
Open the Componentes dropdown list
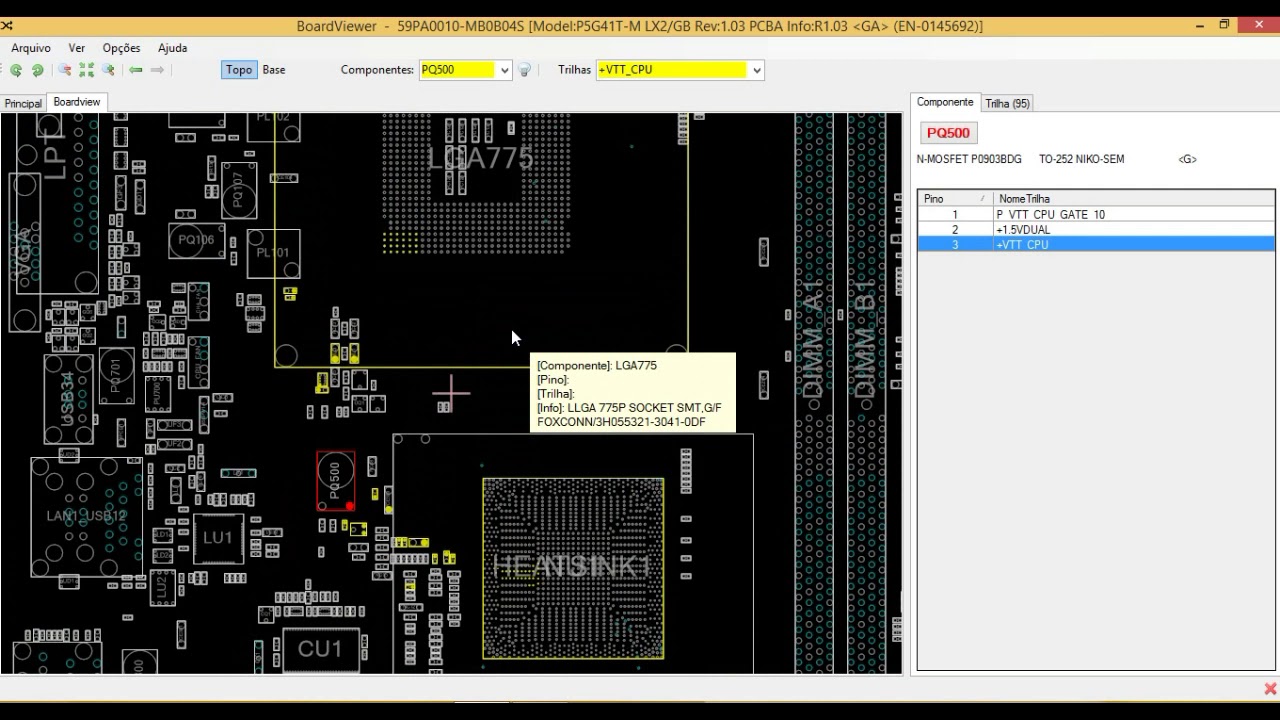coord(505,70)
